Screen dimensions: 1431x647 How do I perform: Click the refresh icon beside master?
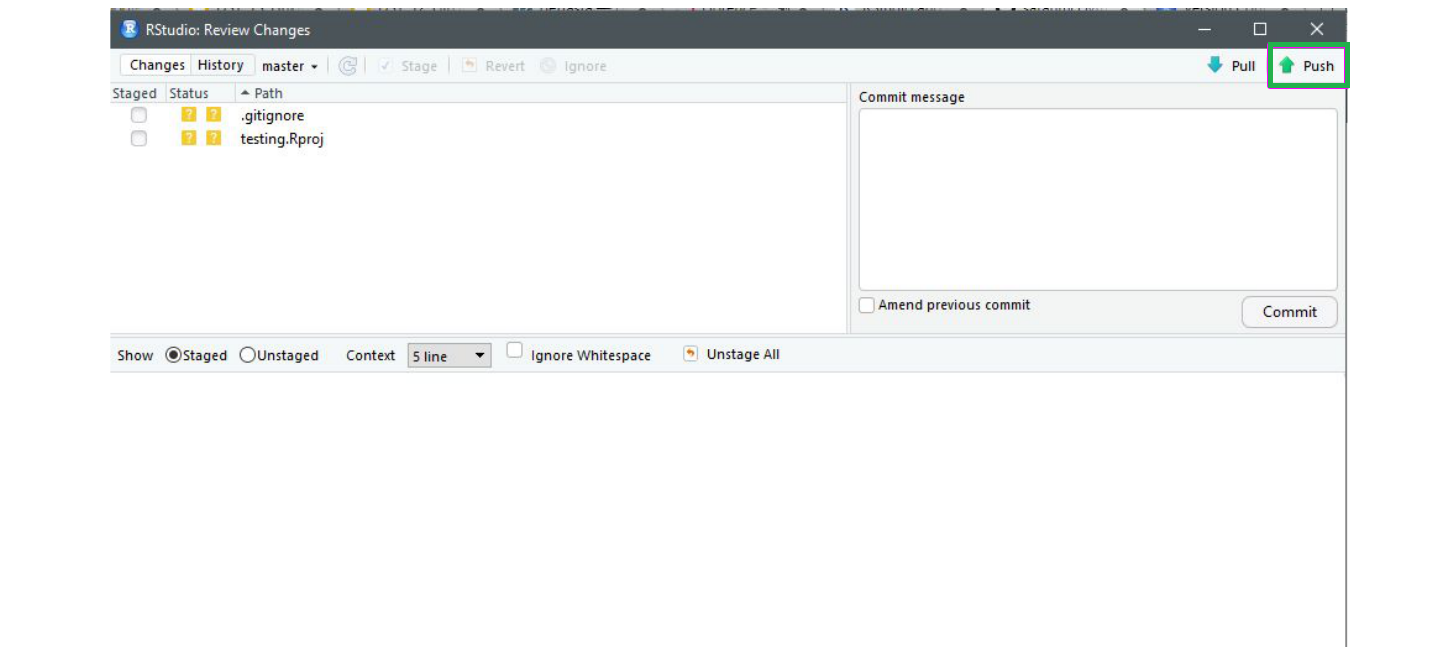[347, 66]
